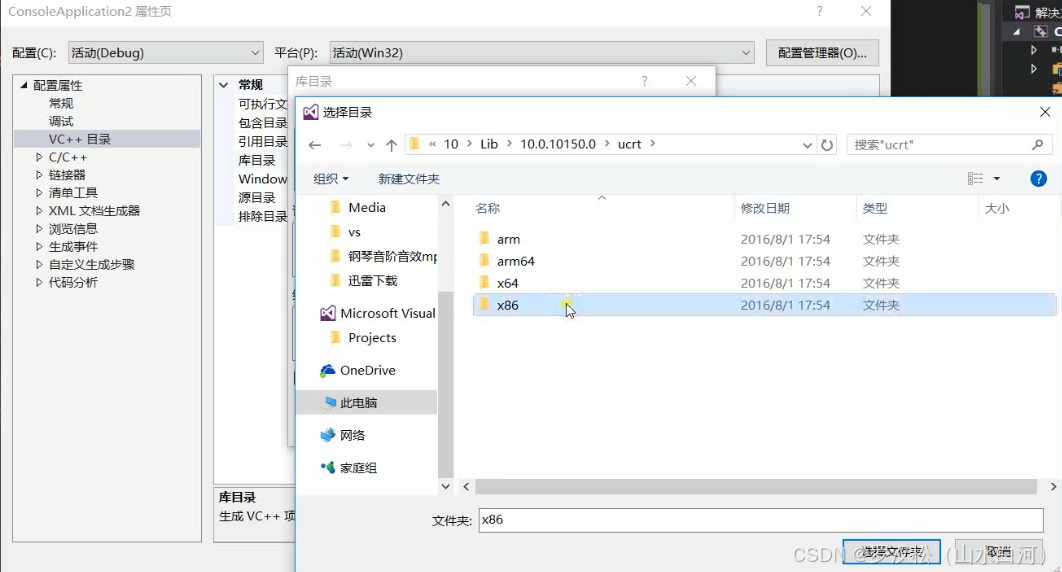This screenshot has height=572, width=1062.
Task: Collapse the 常规 property group chevron
Action: (224, 85)
